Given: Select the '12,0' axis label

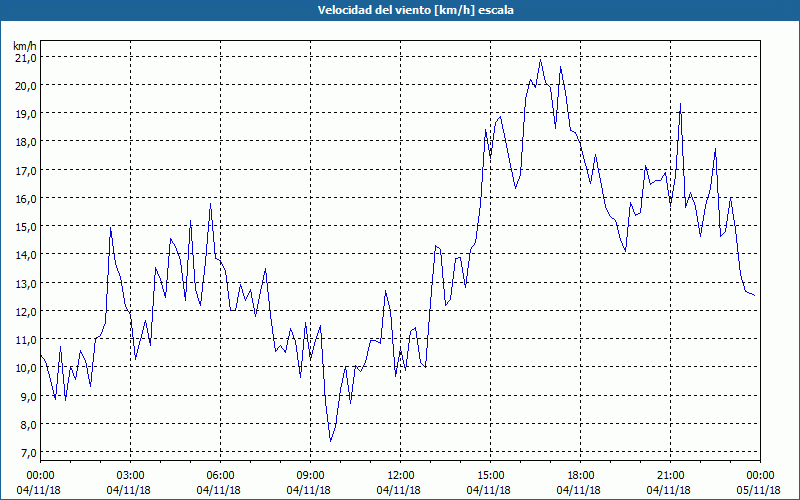Looking at the screenshot, I should tap(26, 312).
